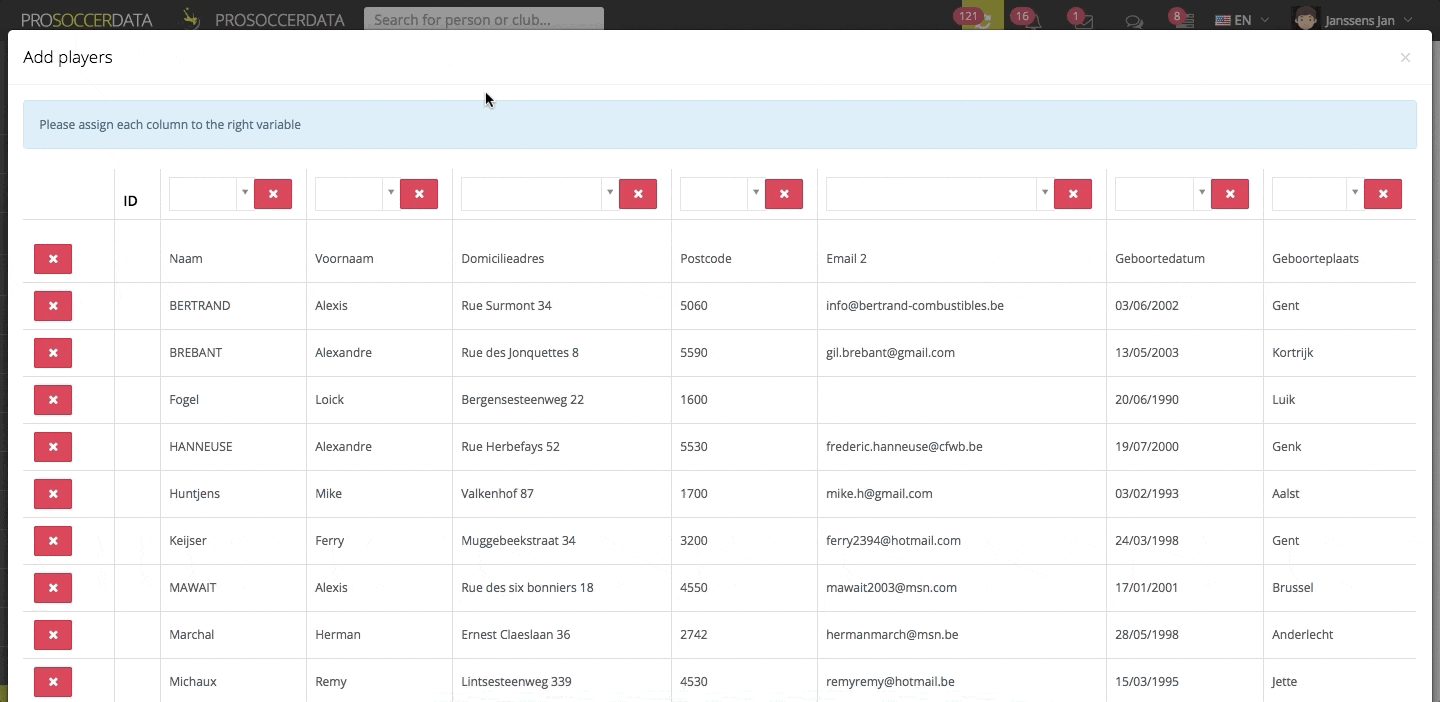The height and width of the screenshot is (702, 1440).
Task: Select the email frederic.hanneuse@cfwb.be
Action: tap(904, 447)
